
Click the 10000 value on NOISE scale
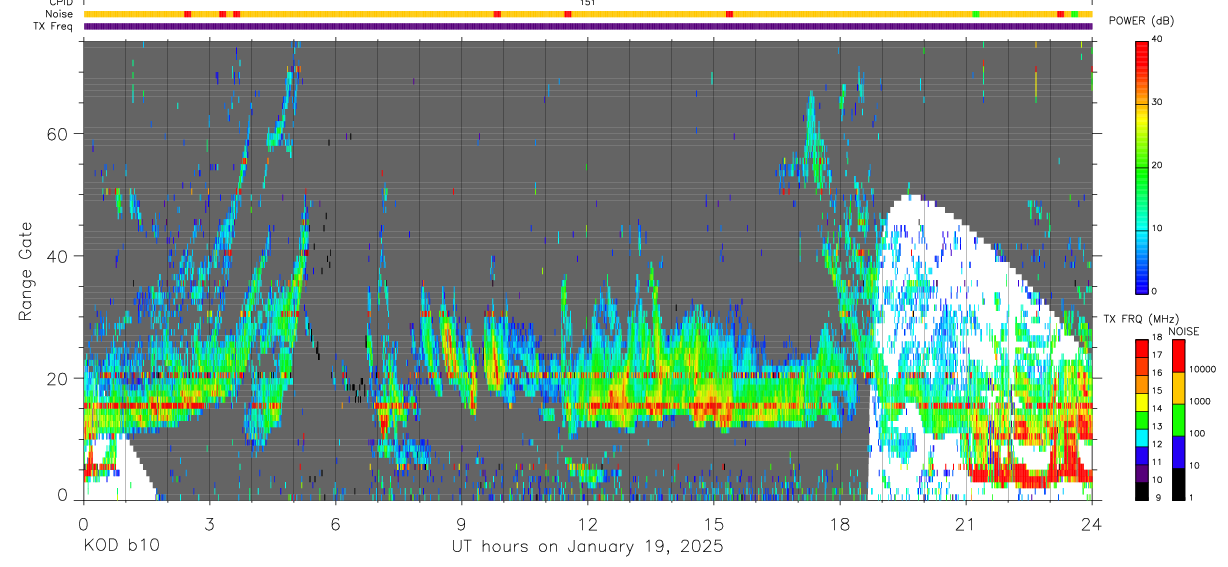1204,369
